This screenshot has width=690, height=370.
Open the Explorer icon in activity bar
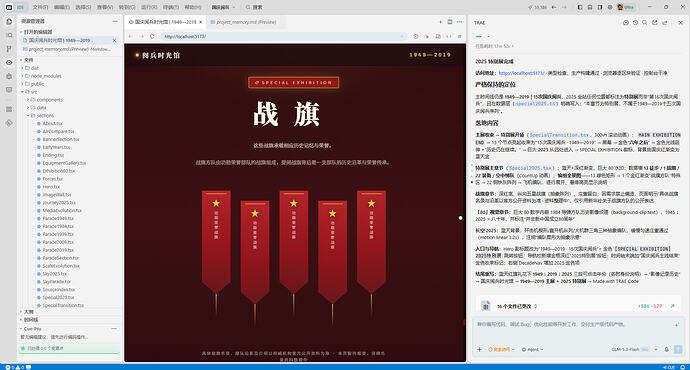click(x=9, y=21)
